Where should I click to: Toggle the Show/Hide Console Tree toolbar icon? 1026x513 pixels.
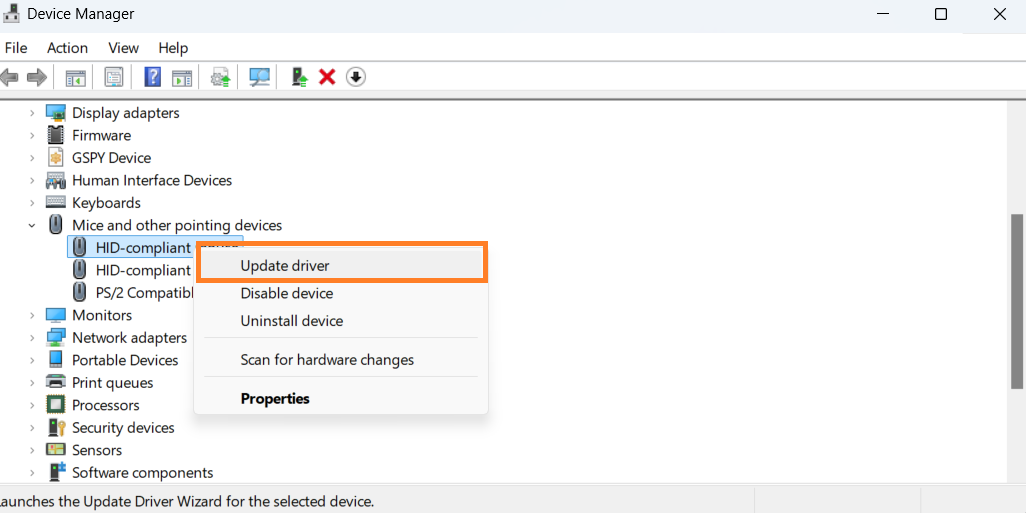tap(76, 78)
